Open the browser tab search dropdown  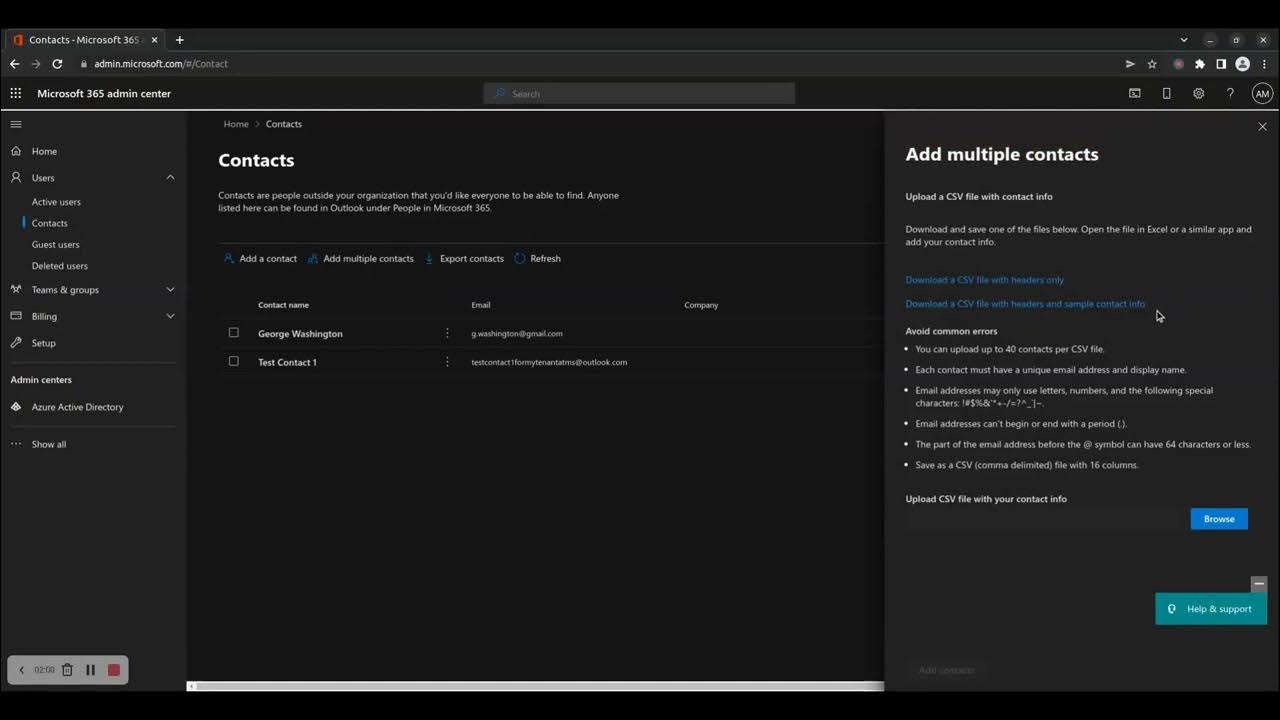click(x=1184, y=40)
